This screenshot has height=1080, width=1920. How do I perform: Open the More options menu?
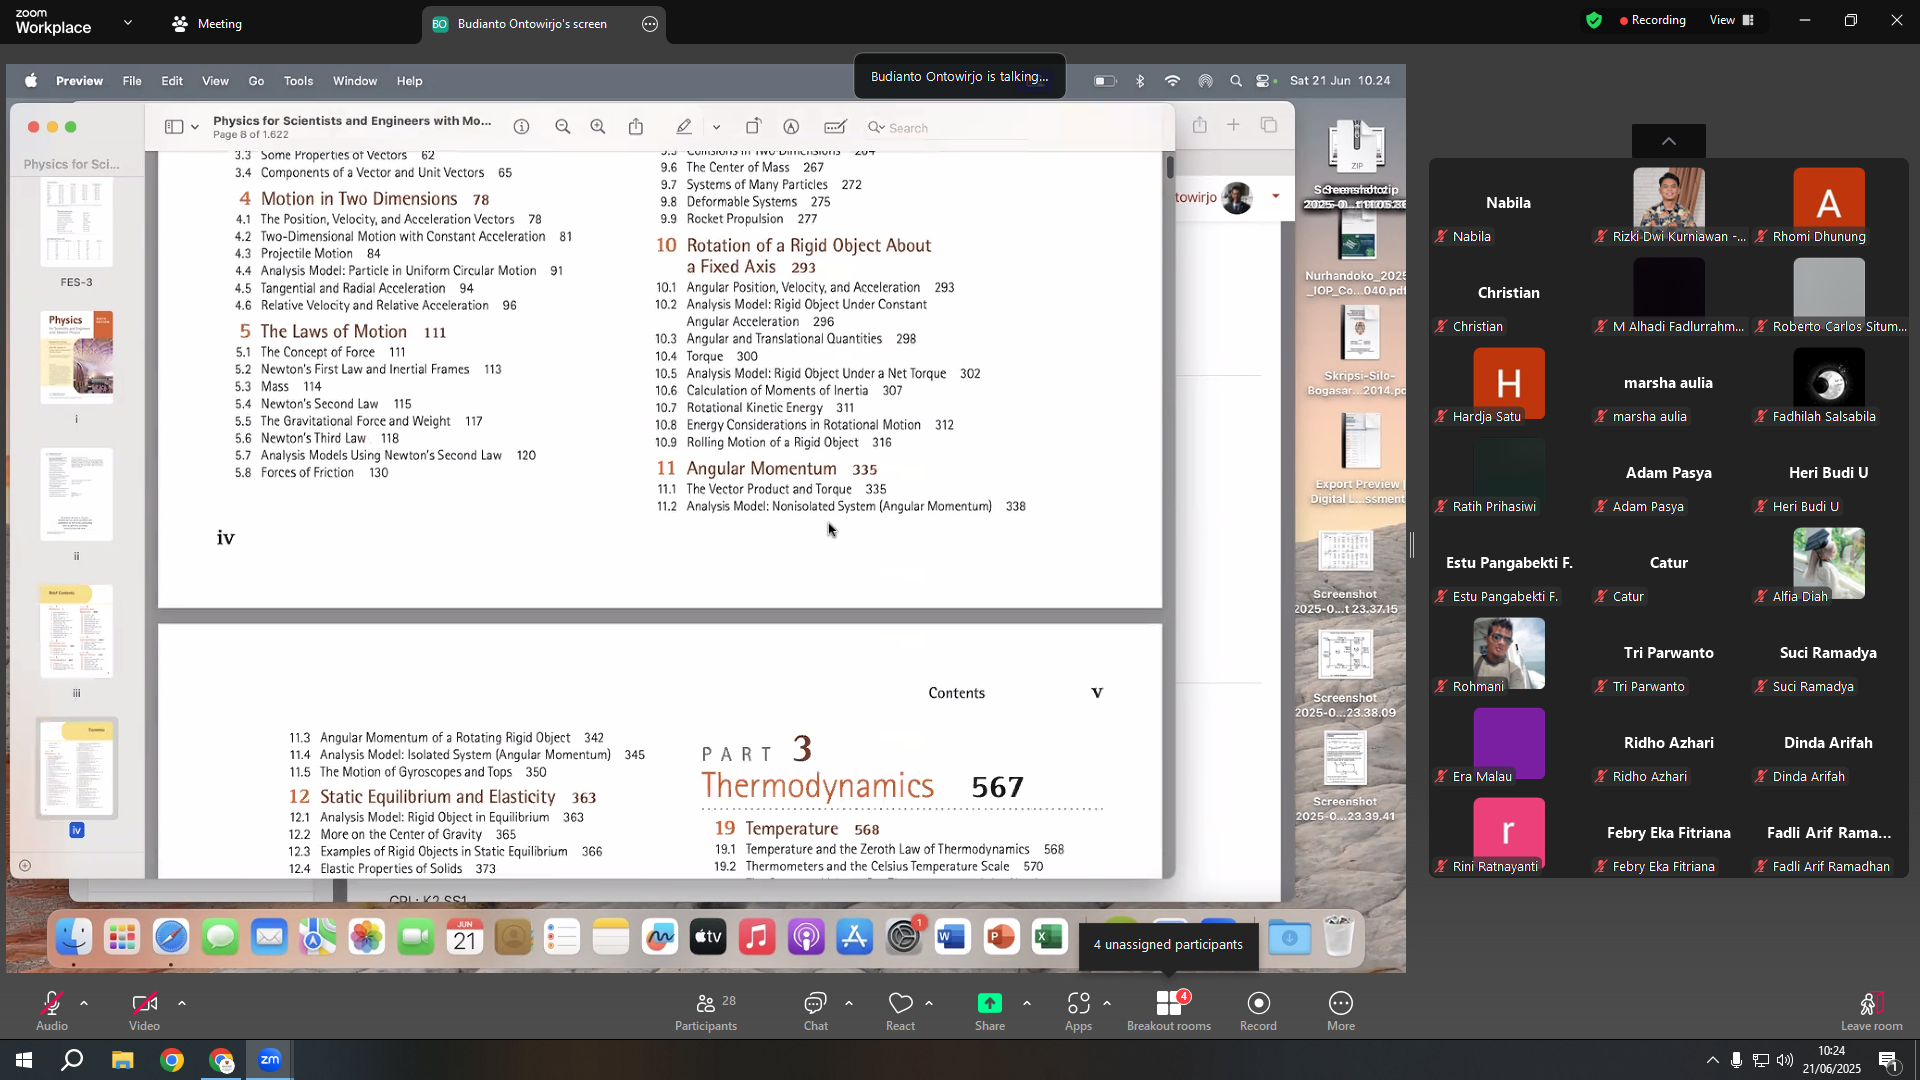coord(1341,1010)
